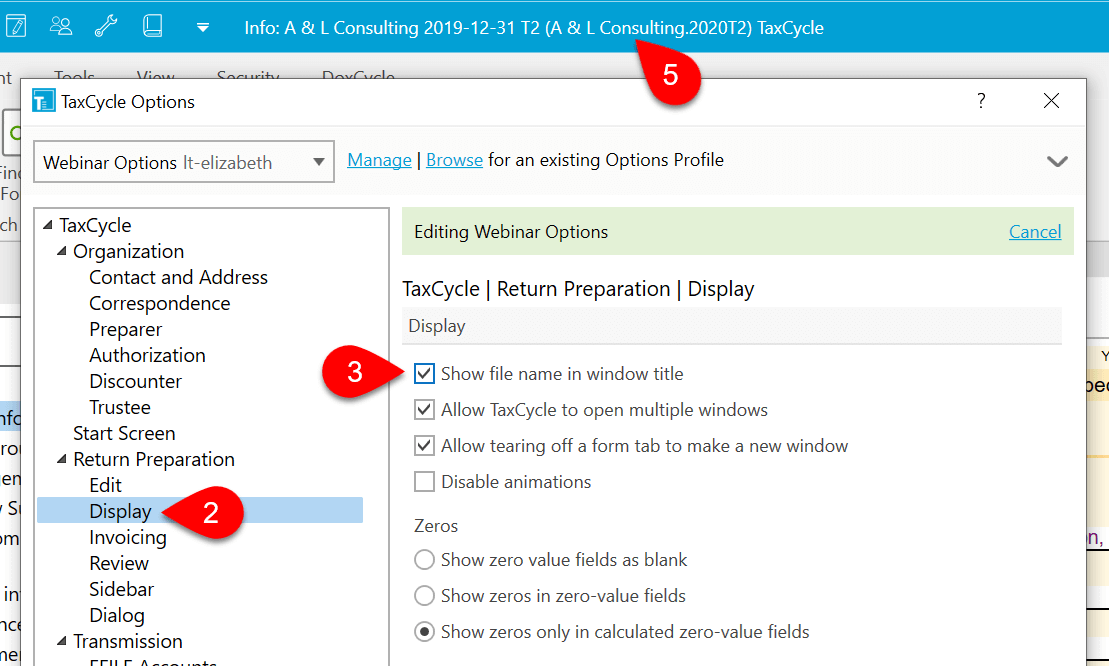Select Show zero value fields as blank
1109x666 pixels.
coord(424,560)
